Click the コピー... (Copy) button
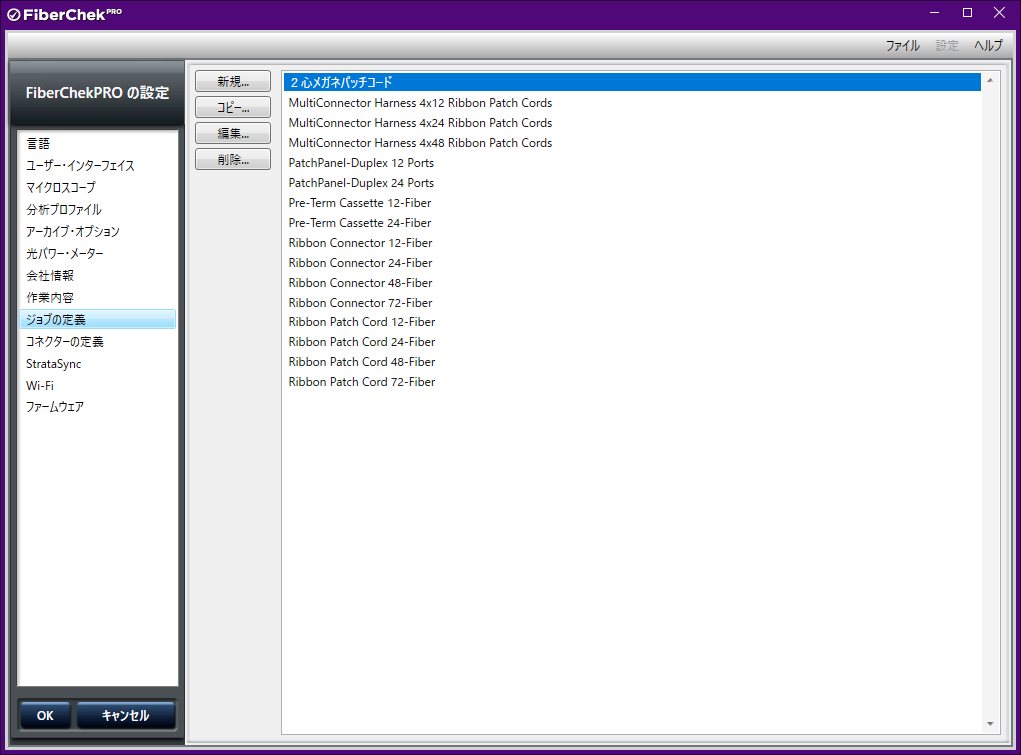Viewport: 1021px width, 755px height. point(232,107)
